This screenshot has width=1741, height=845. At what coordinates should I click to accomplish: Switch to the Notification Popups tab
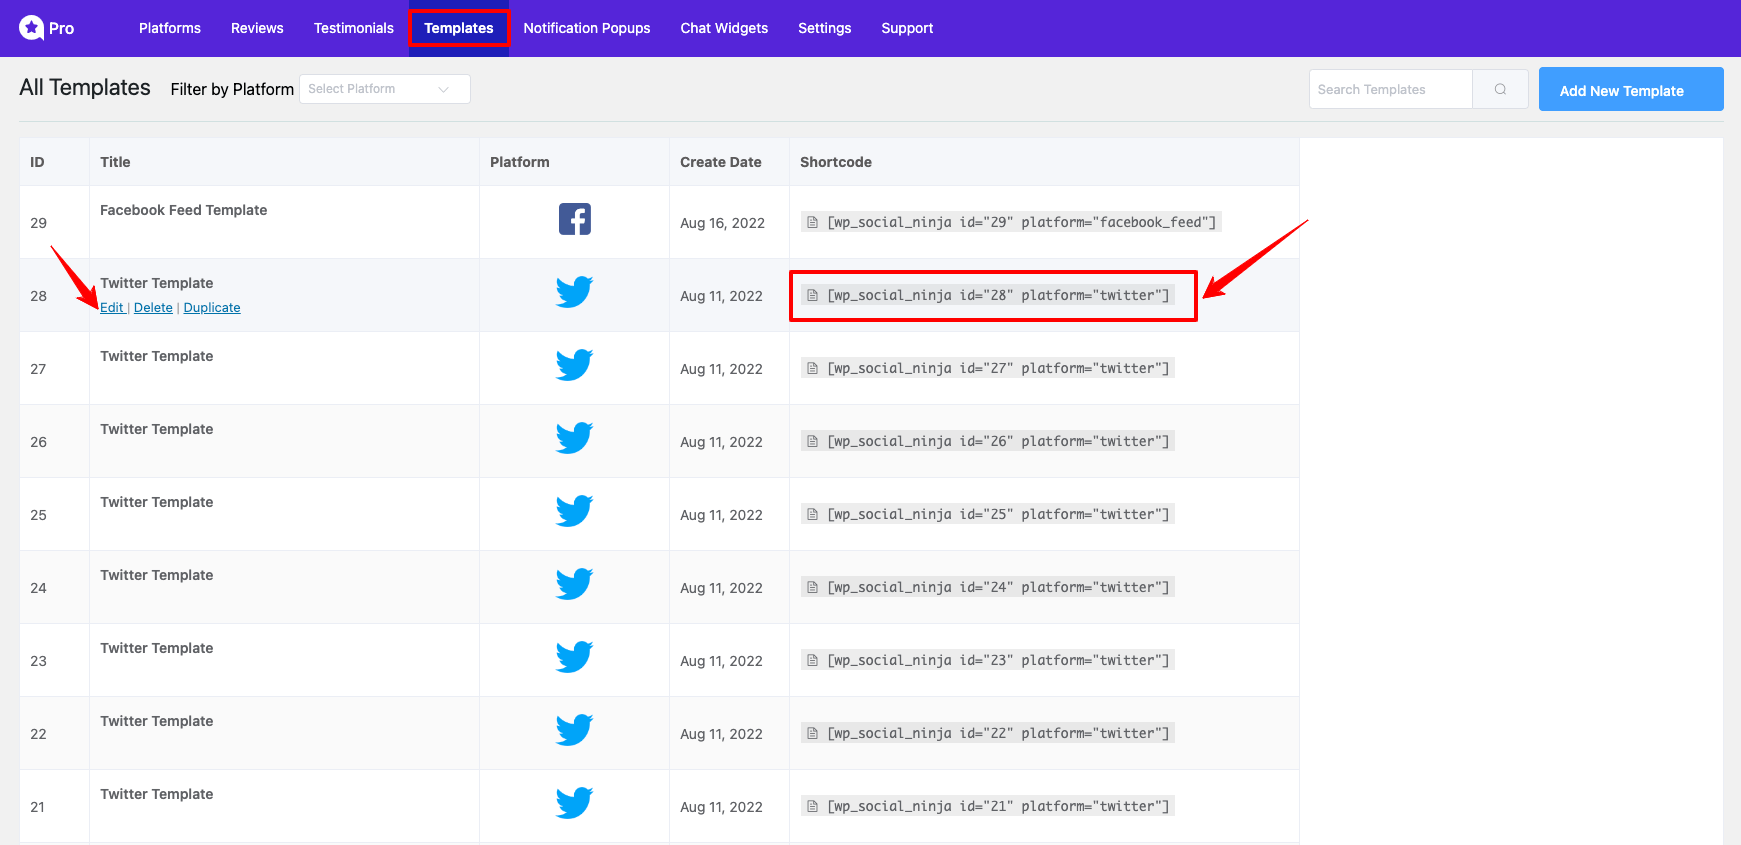[587, 28]
